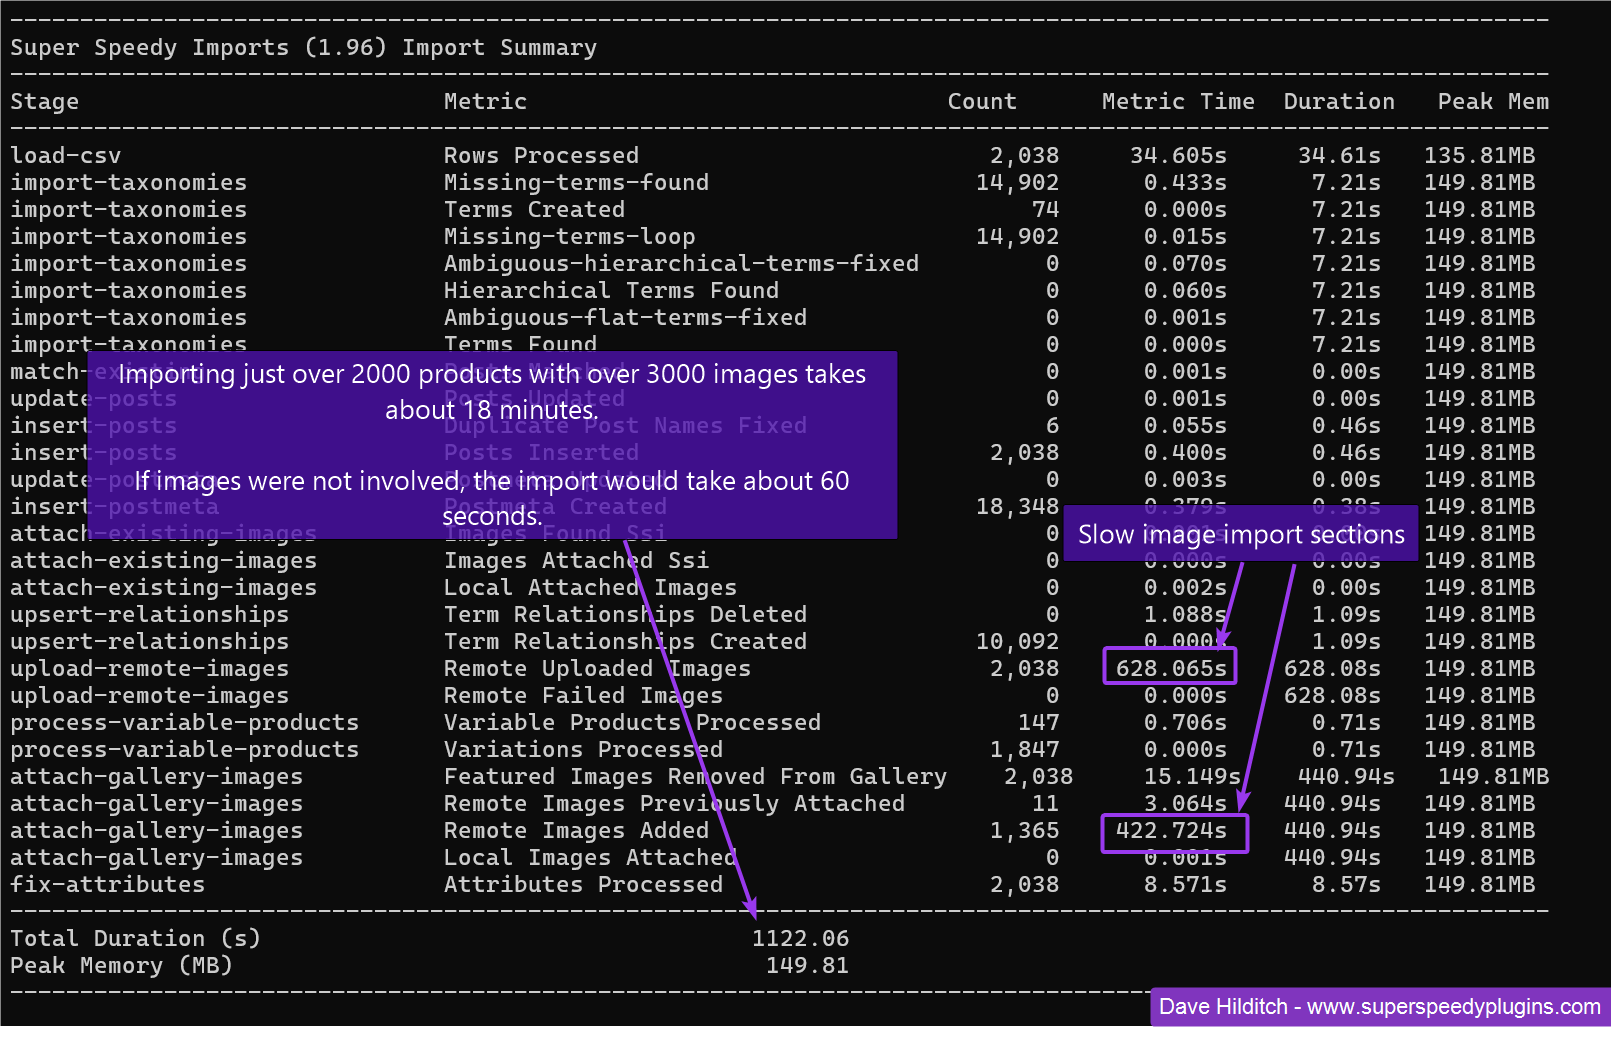Click the upload-remote-images stage label

(x=148, y=668)
